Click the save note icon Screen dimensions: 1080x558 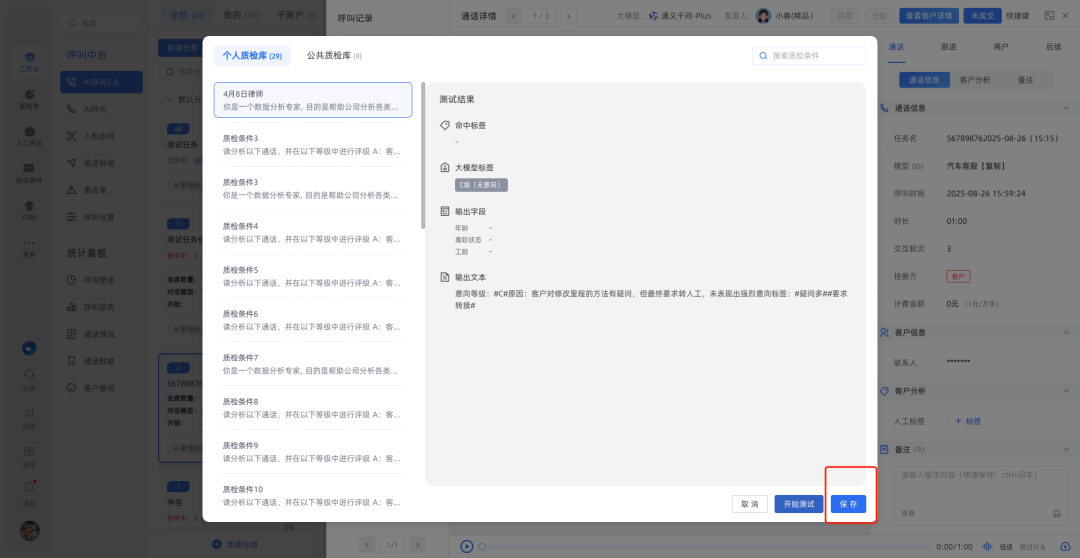point(1056,513)
